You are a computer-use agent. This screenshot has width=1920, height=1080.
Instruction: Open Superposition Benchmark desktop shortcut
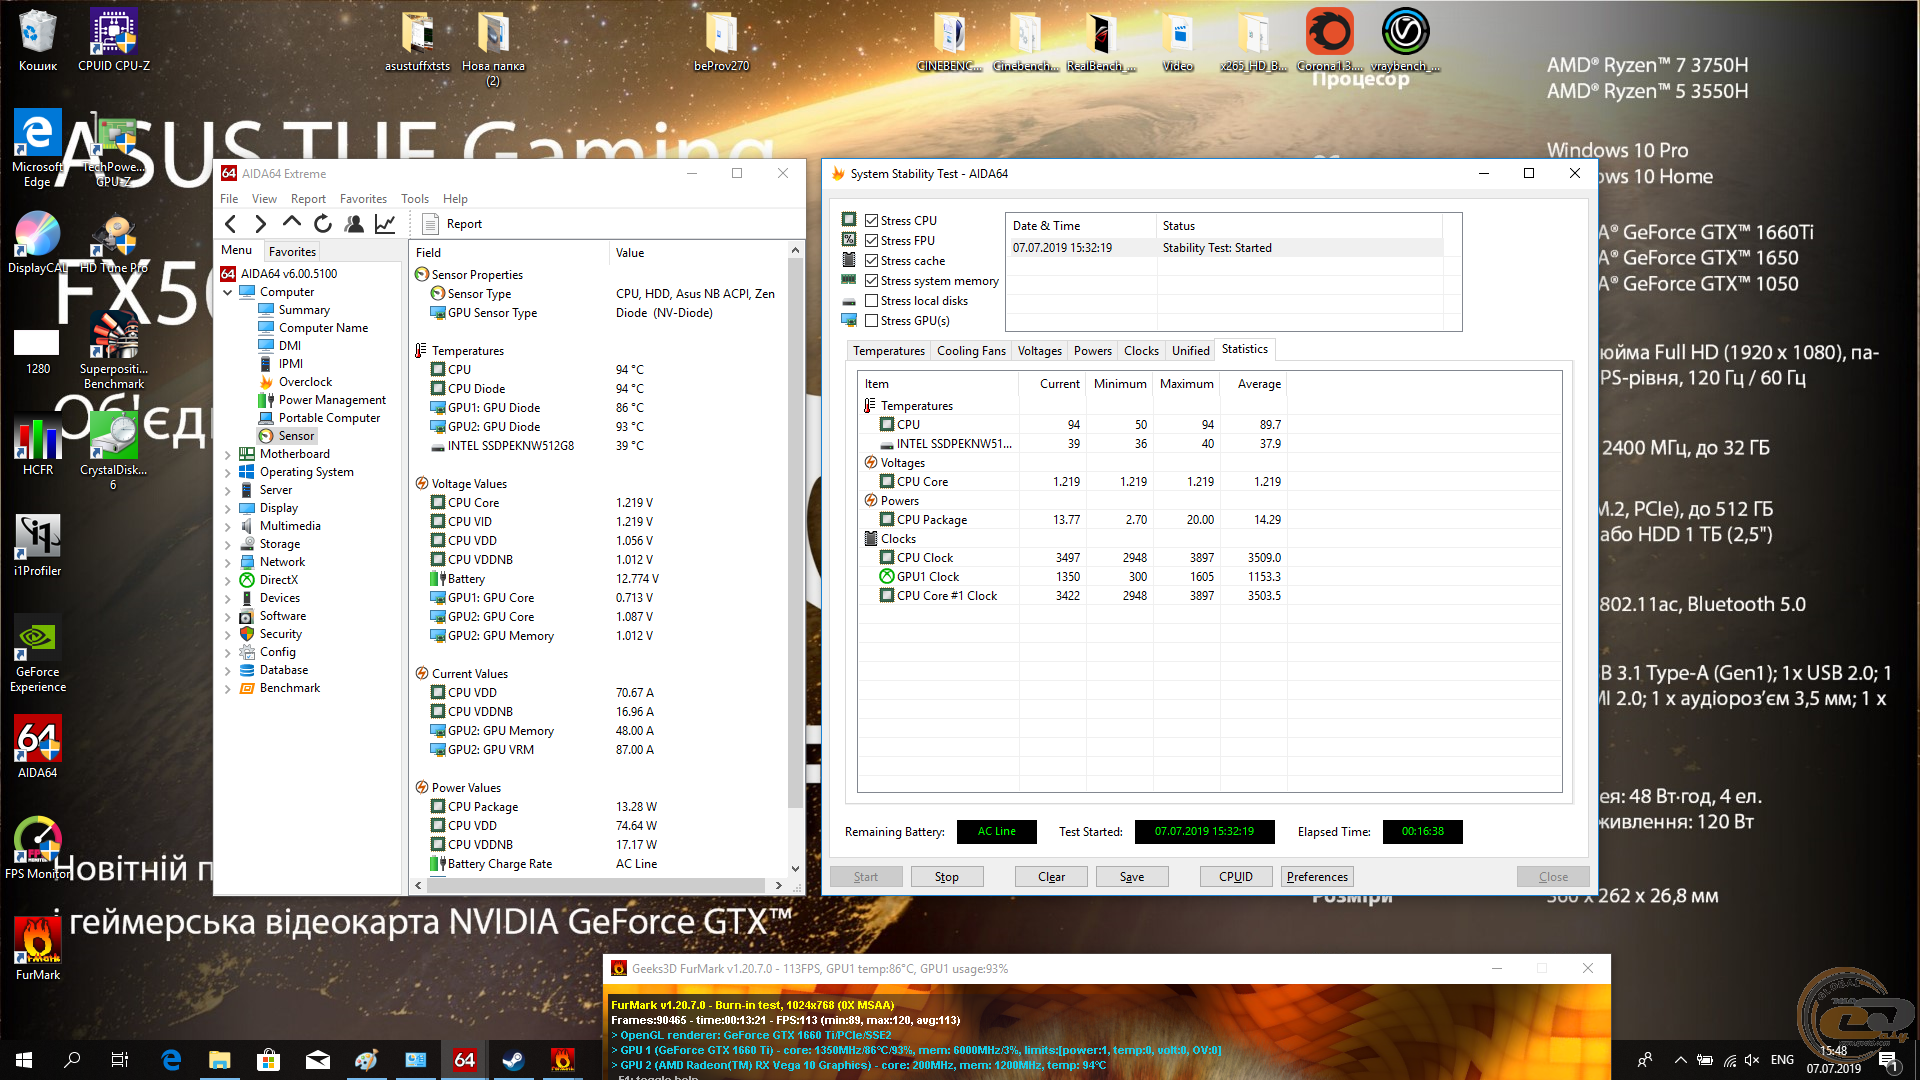(114, 350)
